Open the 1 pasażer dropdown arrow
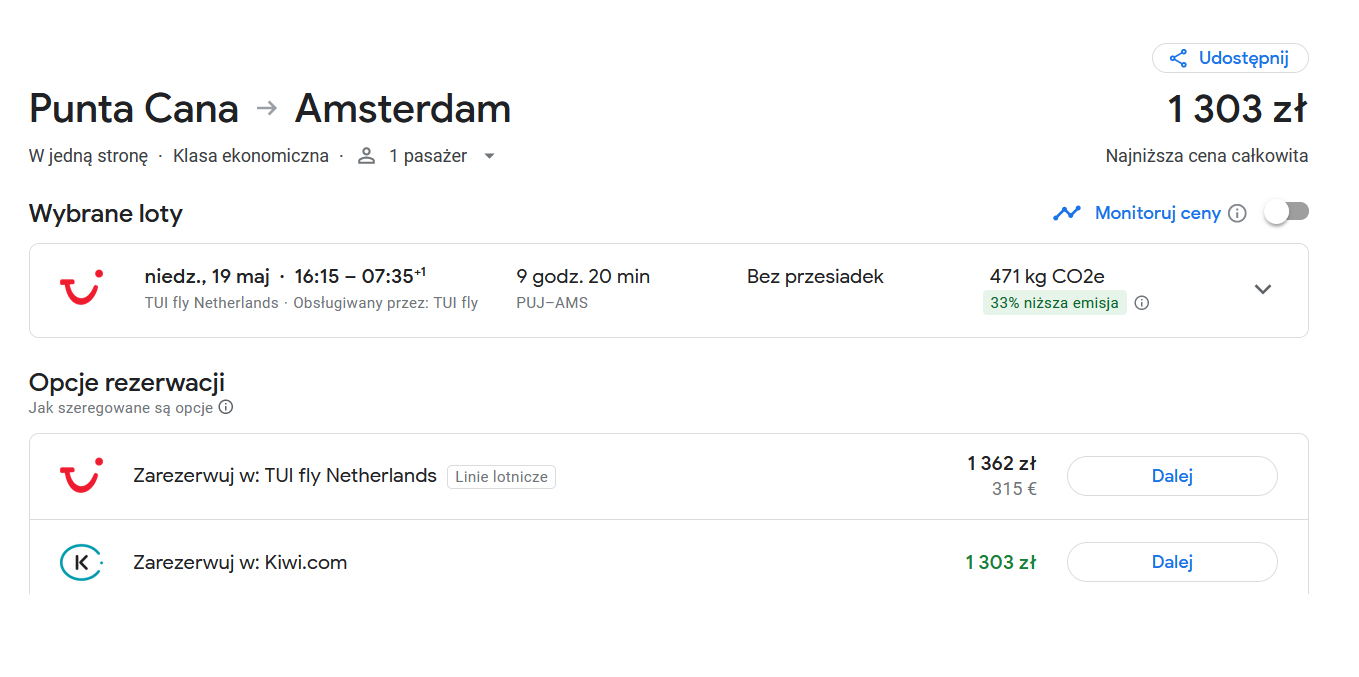This screenshot has width=1359, height=677. click(x=489, y=156)
